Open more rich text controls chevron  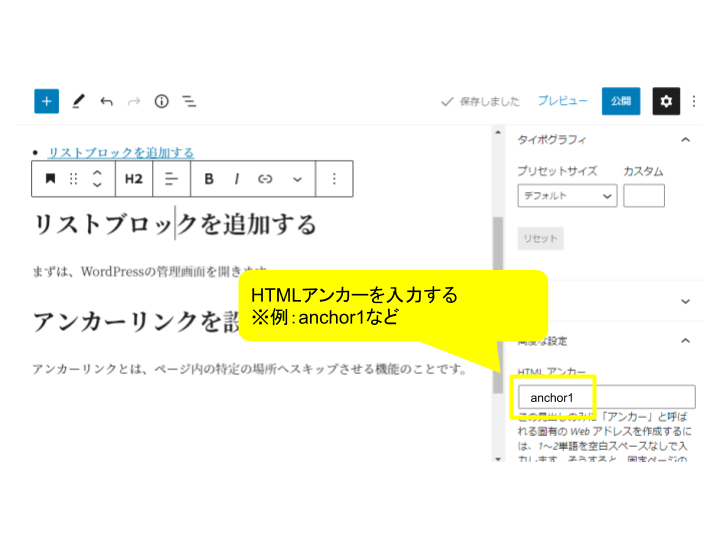297,179
